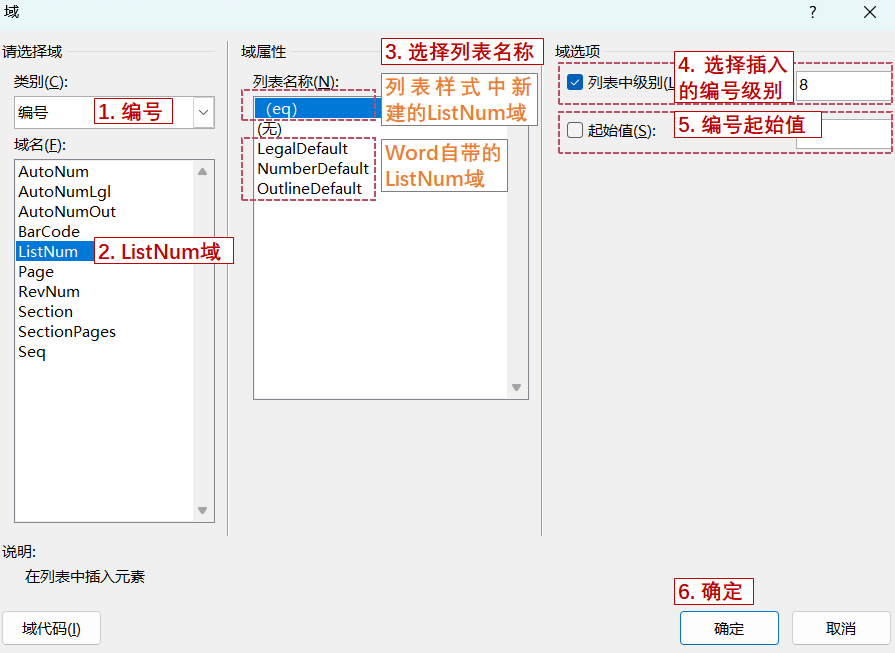Viewport: 895px width, 653px height.
Task: Uncheck the 列表中级别 checkbox
Action: tap(573, 83)
